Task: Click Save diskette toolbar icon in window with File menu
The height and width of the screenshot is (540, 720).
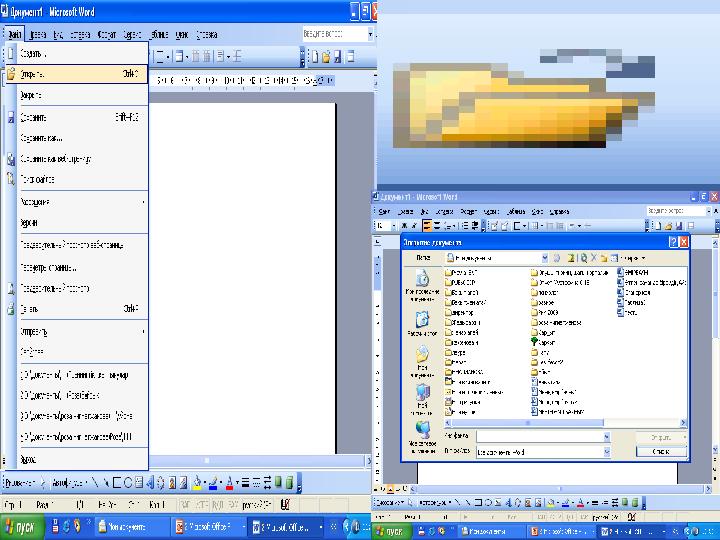Action: pos(338,56)
